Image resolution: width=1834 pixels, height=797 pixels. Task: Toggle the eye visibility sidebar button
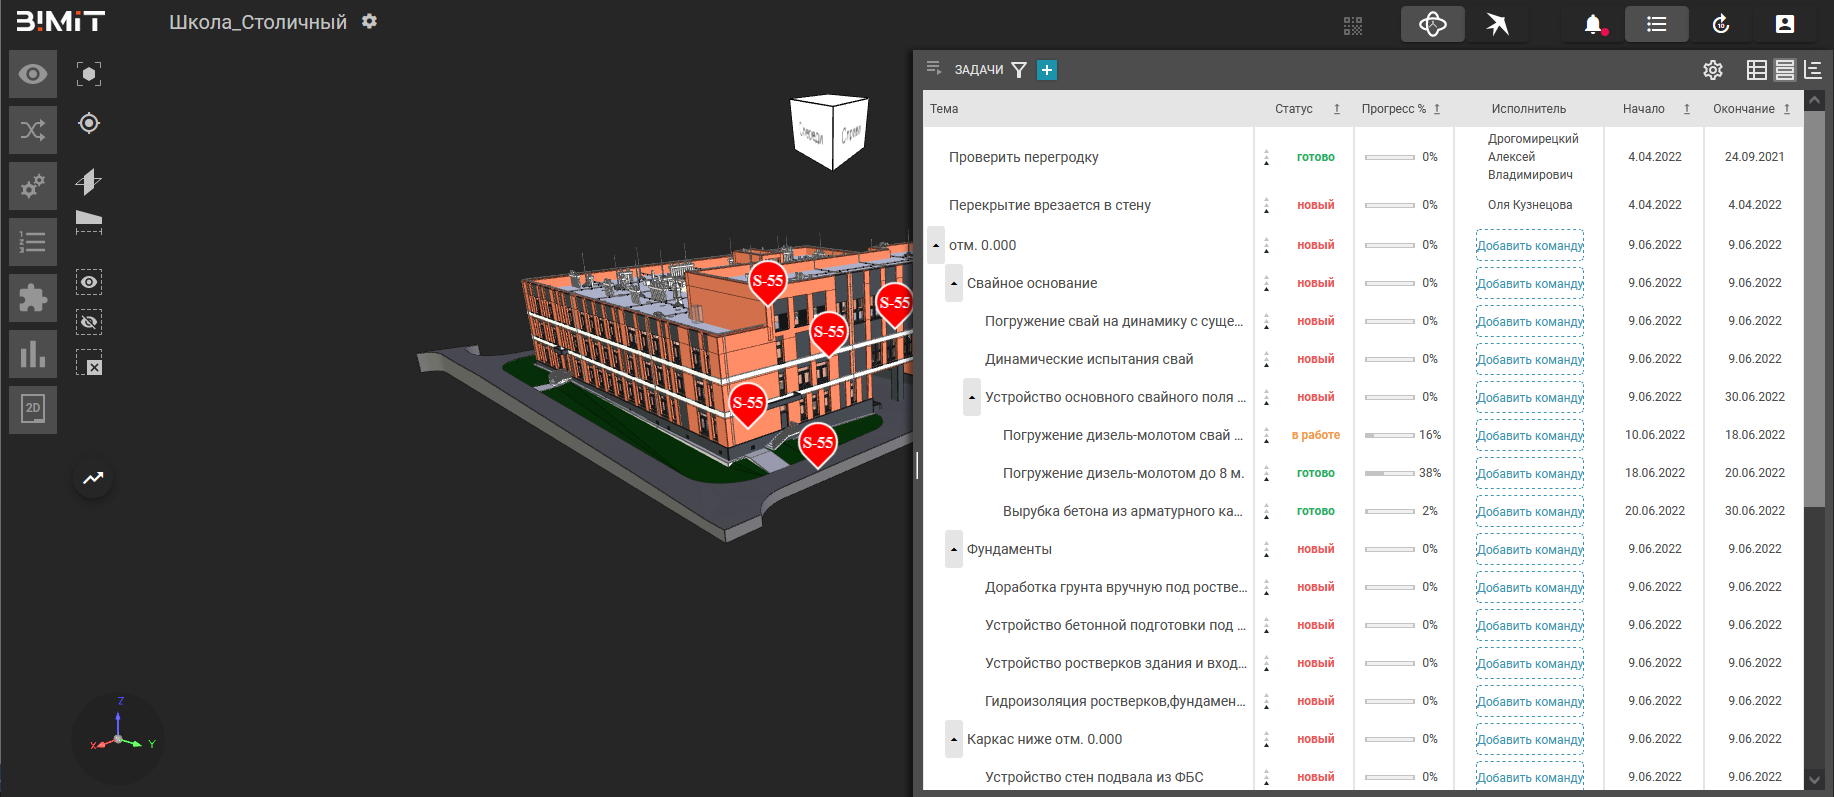33,75
